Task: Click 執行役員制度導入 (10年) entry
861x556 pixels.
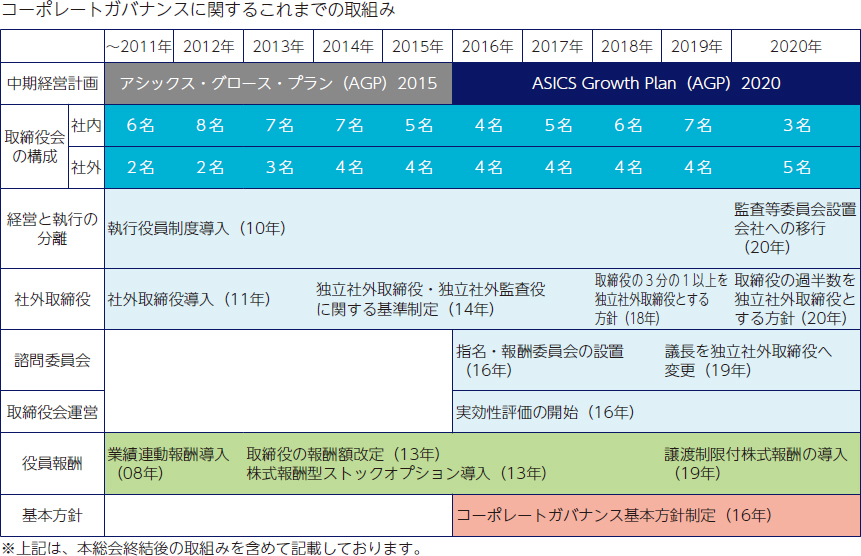Action: pyautogui.click(x=197, y=228)
